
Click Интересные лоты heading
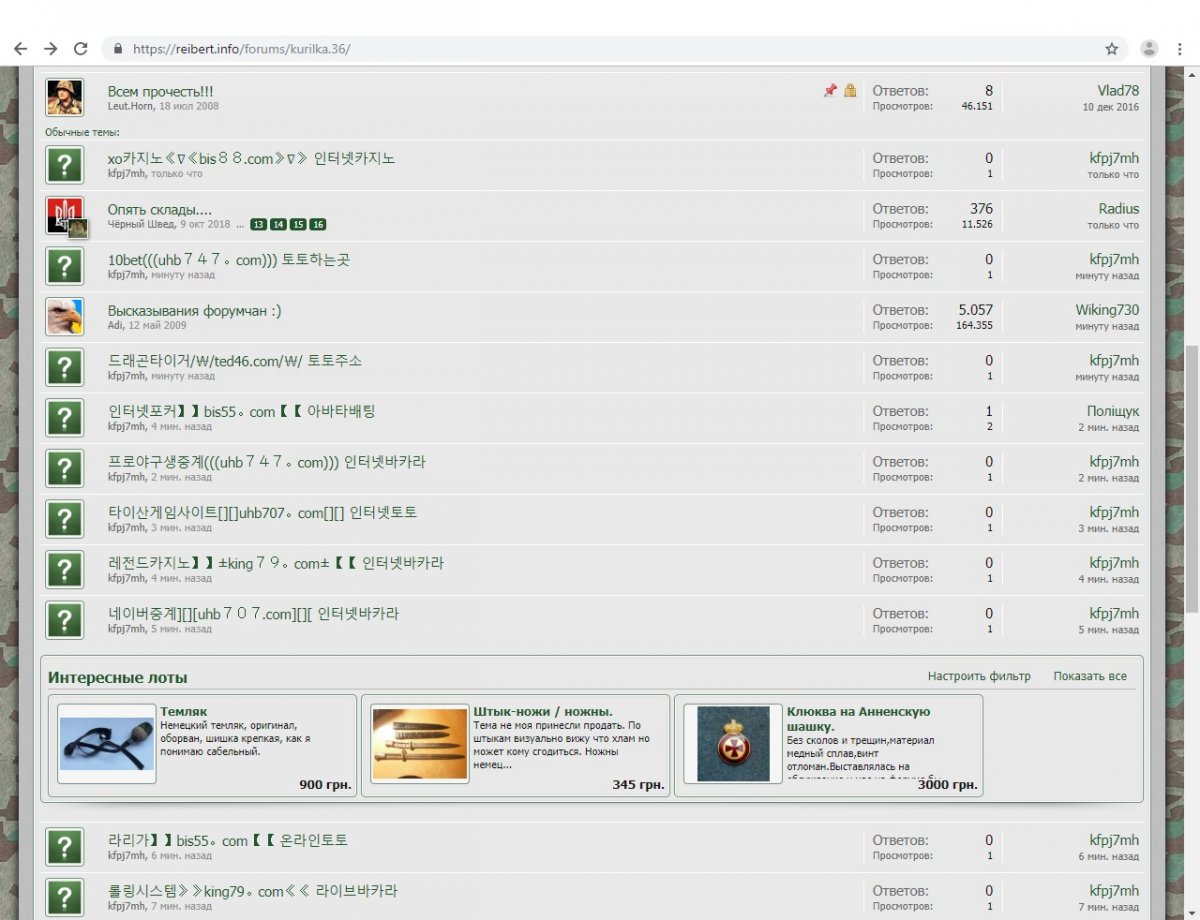coord(118,677)
